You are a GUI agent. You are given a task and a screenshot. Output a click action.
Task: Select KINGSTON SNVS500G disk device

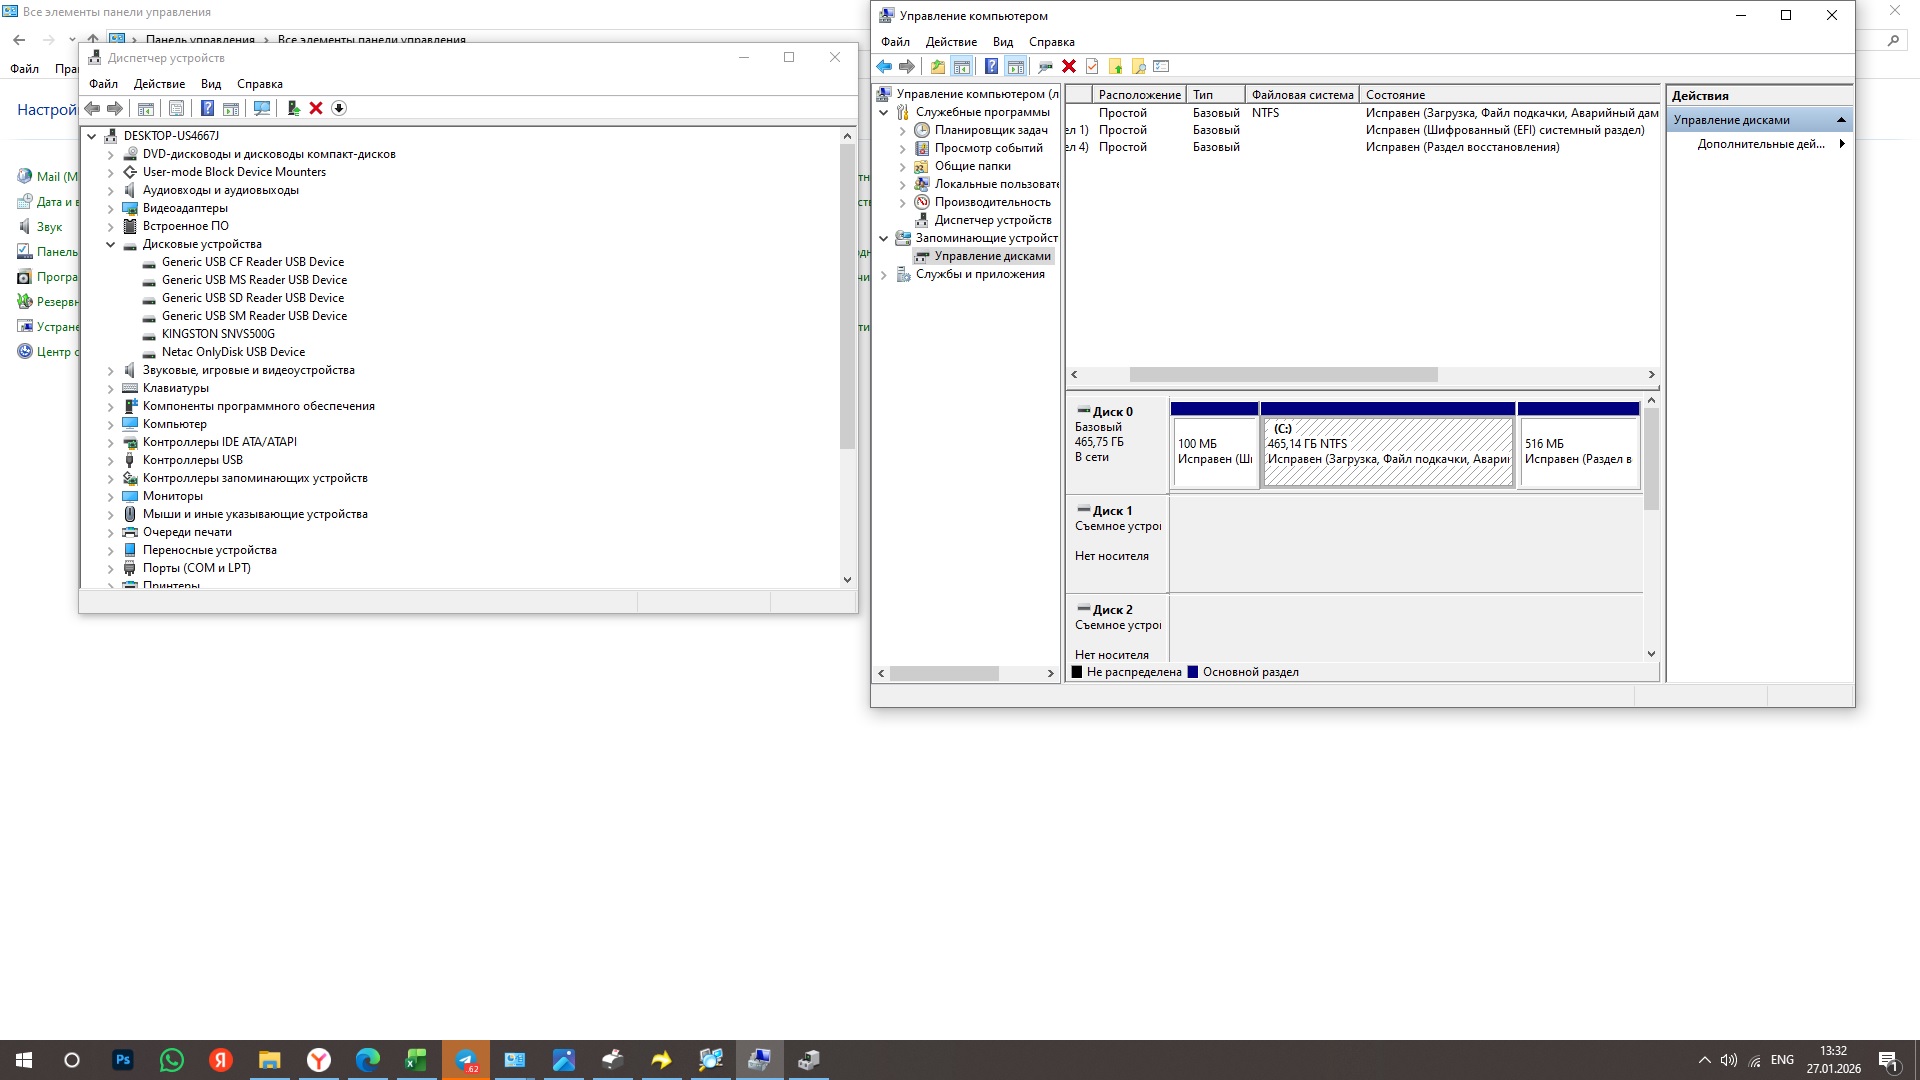click(218, 334)
